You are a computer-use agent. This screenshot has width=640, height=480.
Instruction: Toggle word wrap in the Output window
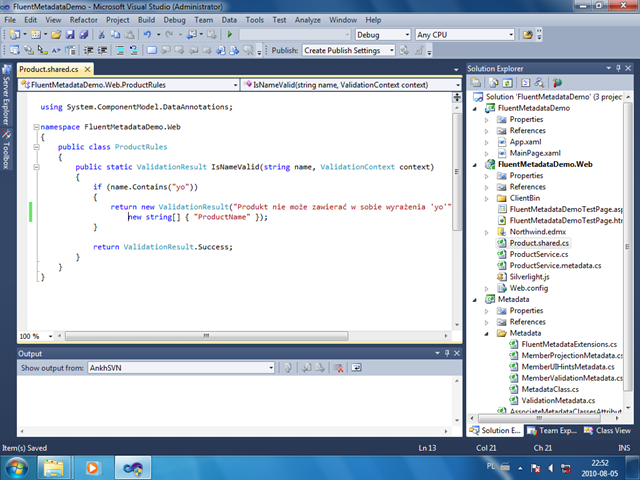(356, 368)
